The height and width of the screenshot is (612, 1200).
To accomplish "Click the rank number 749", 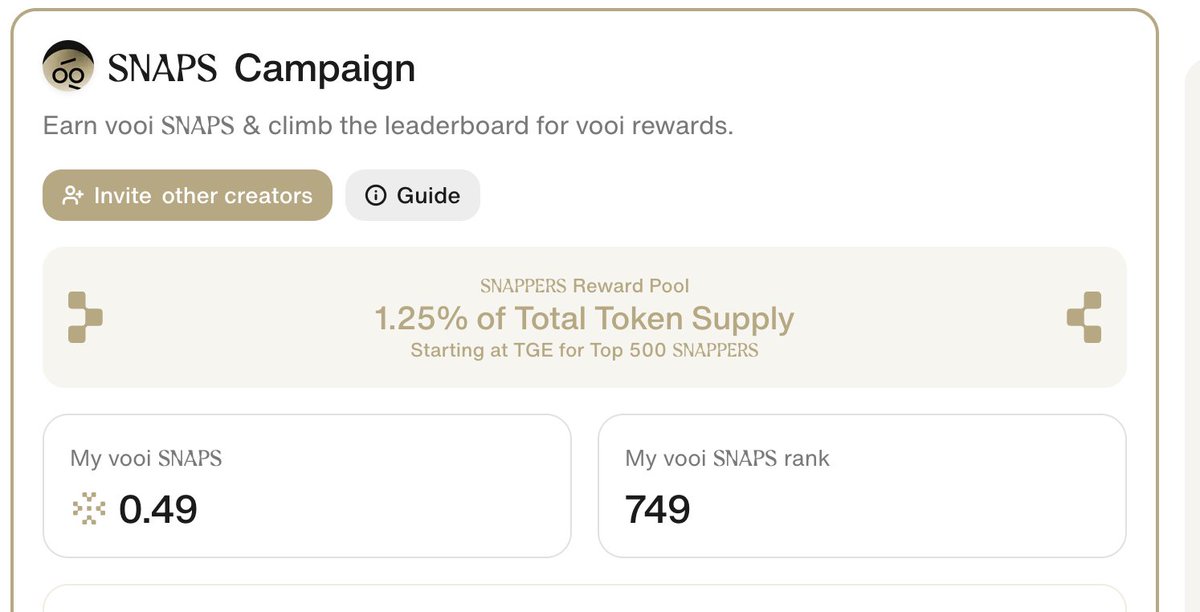I will [658, 510].
